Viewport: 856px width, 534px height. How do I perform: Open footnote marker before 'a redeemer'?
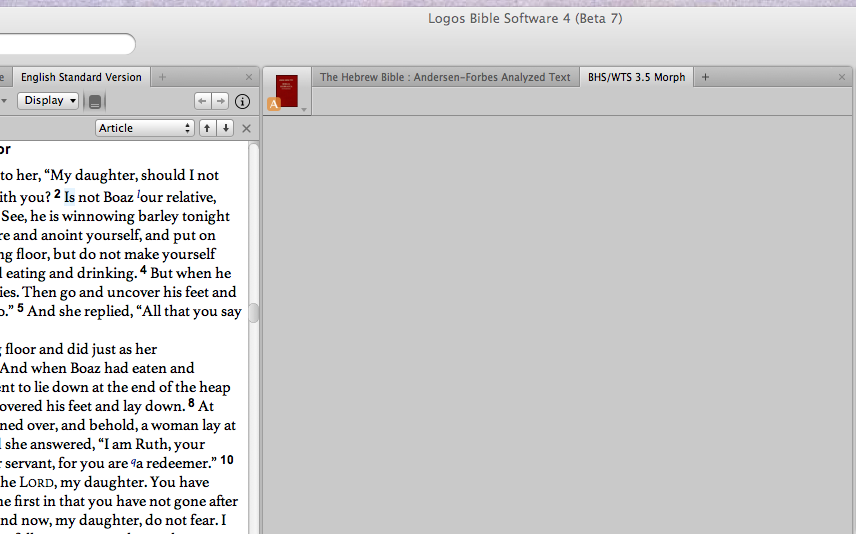(133, 463)
